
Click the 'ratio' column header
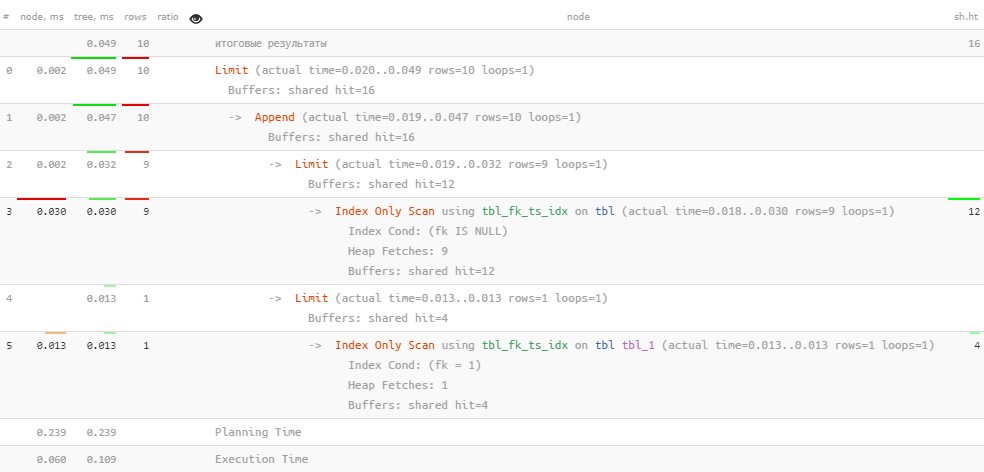click(x=168, y=17)
